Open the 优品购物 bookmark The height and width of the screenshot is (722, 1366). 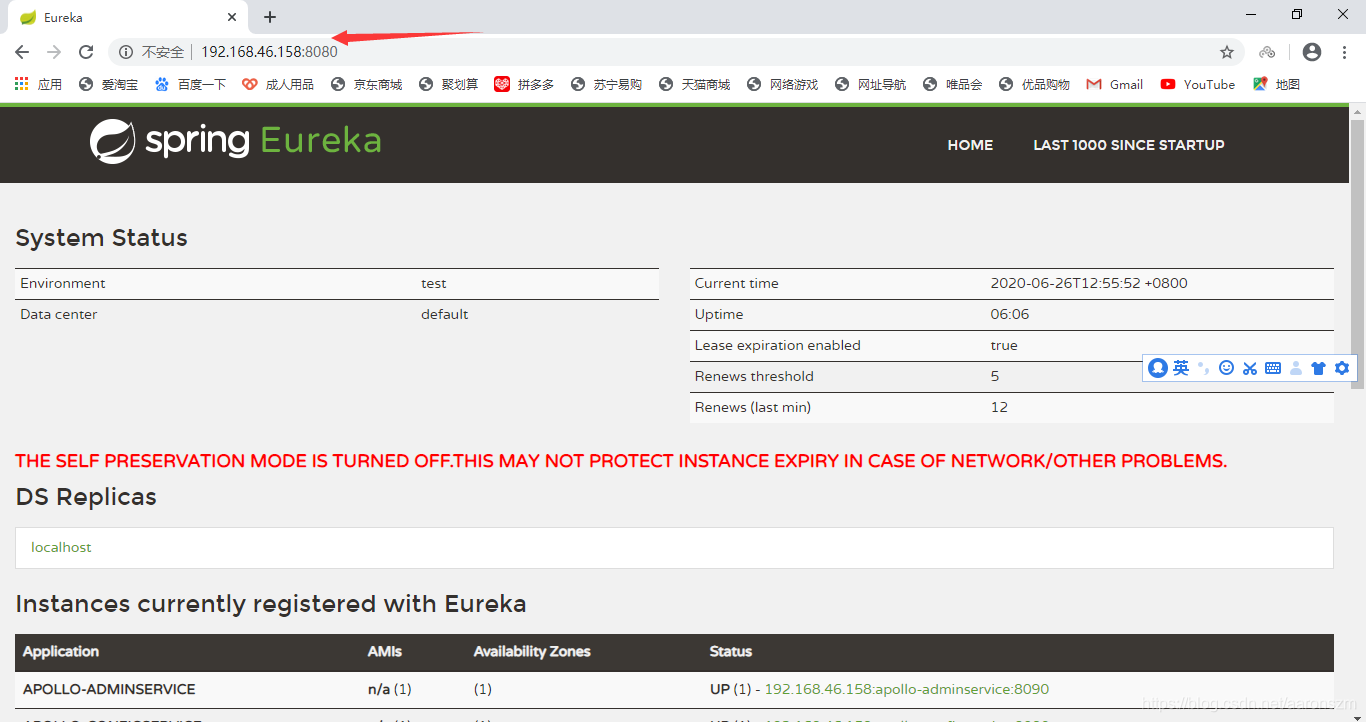(1034, 85)
